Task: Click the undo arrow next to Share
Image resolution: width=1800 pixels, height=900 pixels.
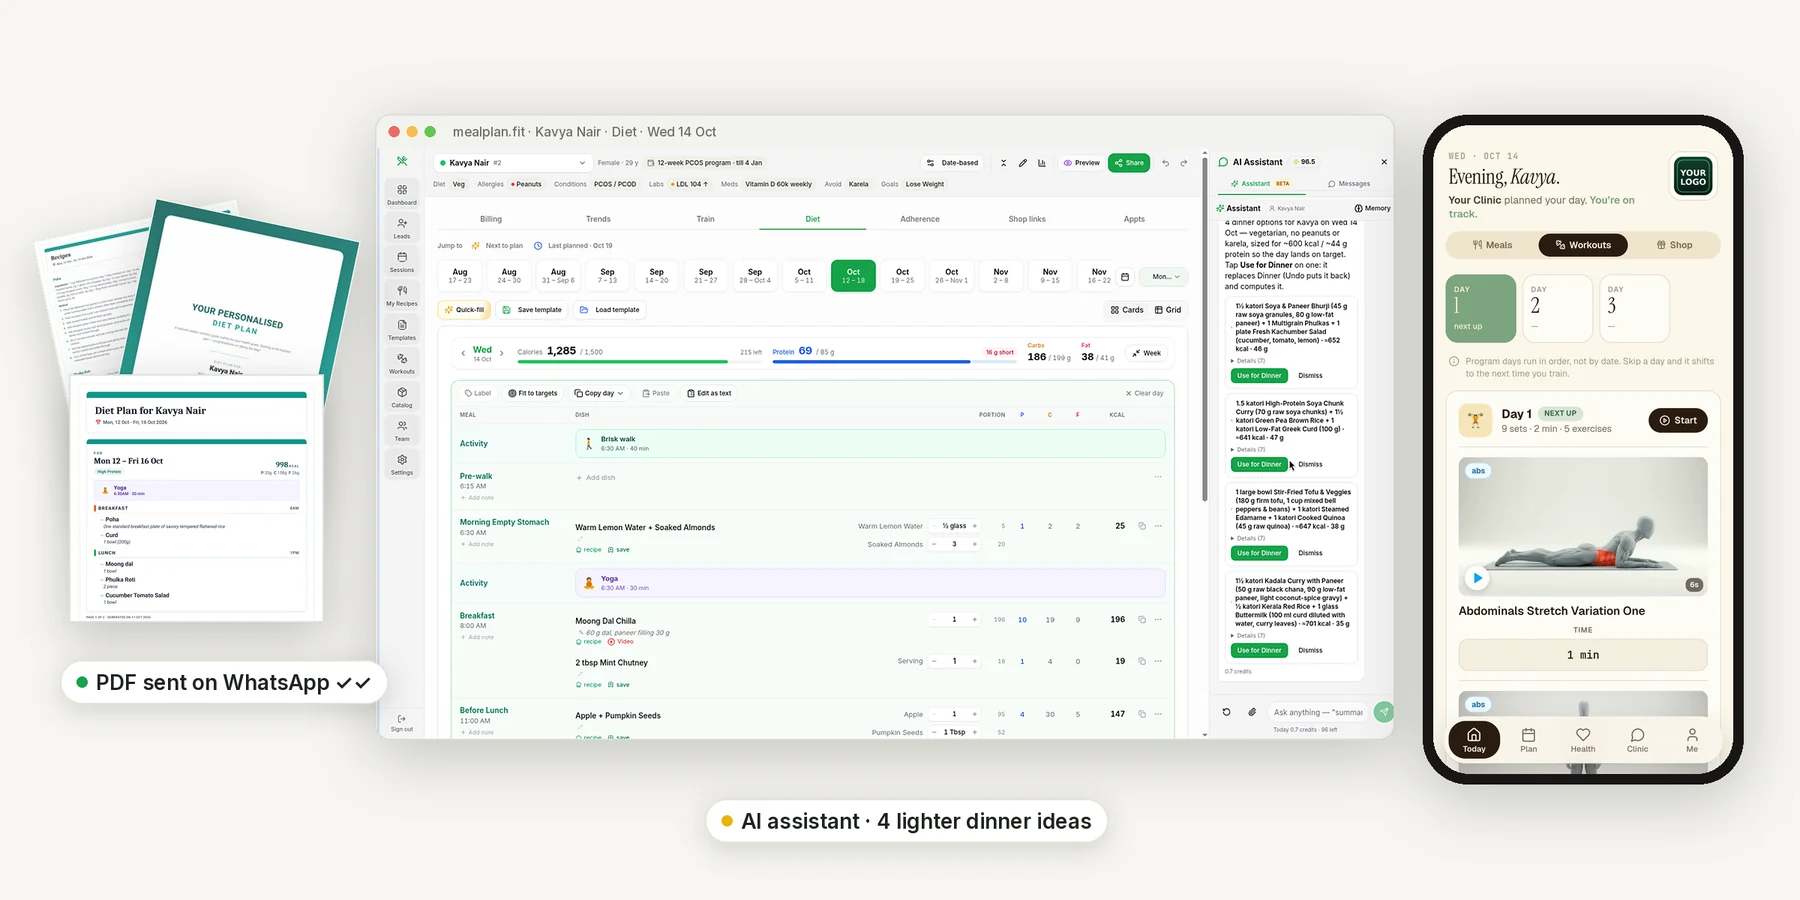Action: [1165, 163]
